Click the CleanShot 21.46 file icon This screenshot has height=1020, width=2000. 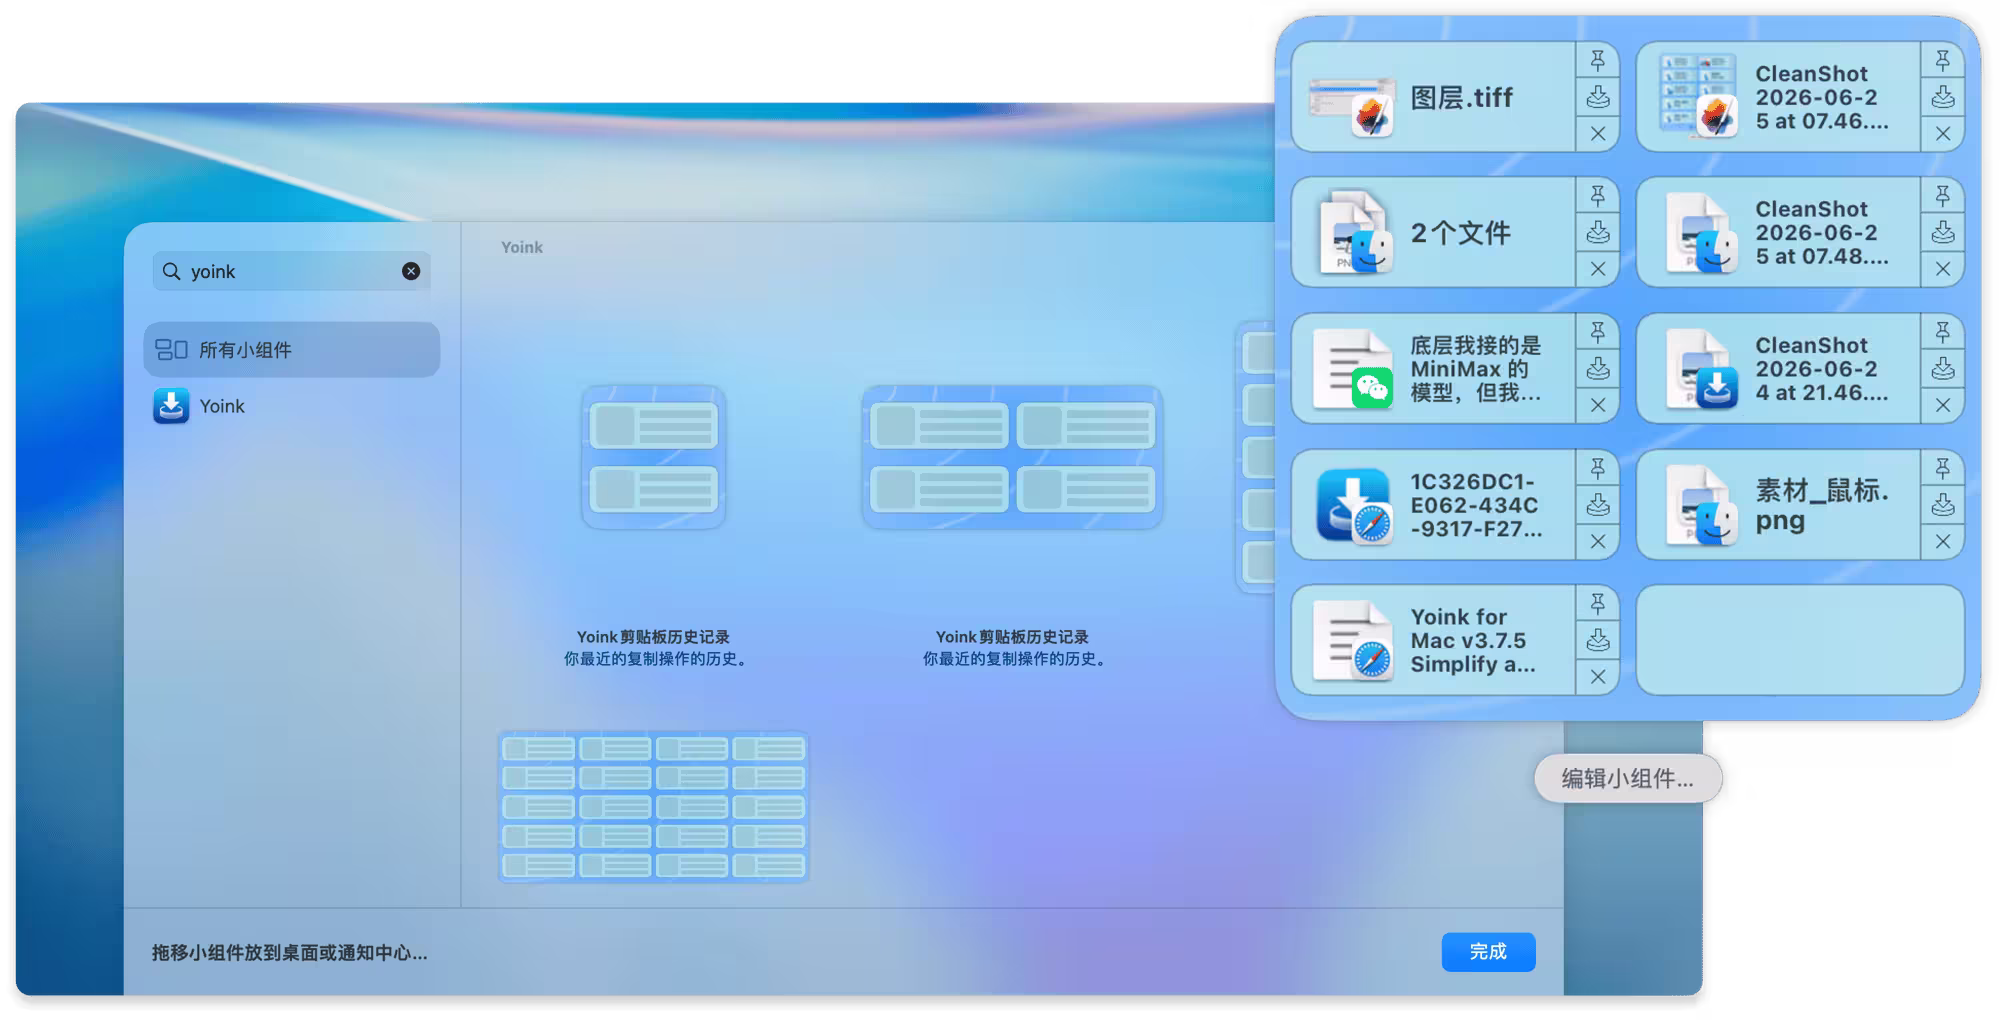[1702, 370]
